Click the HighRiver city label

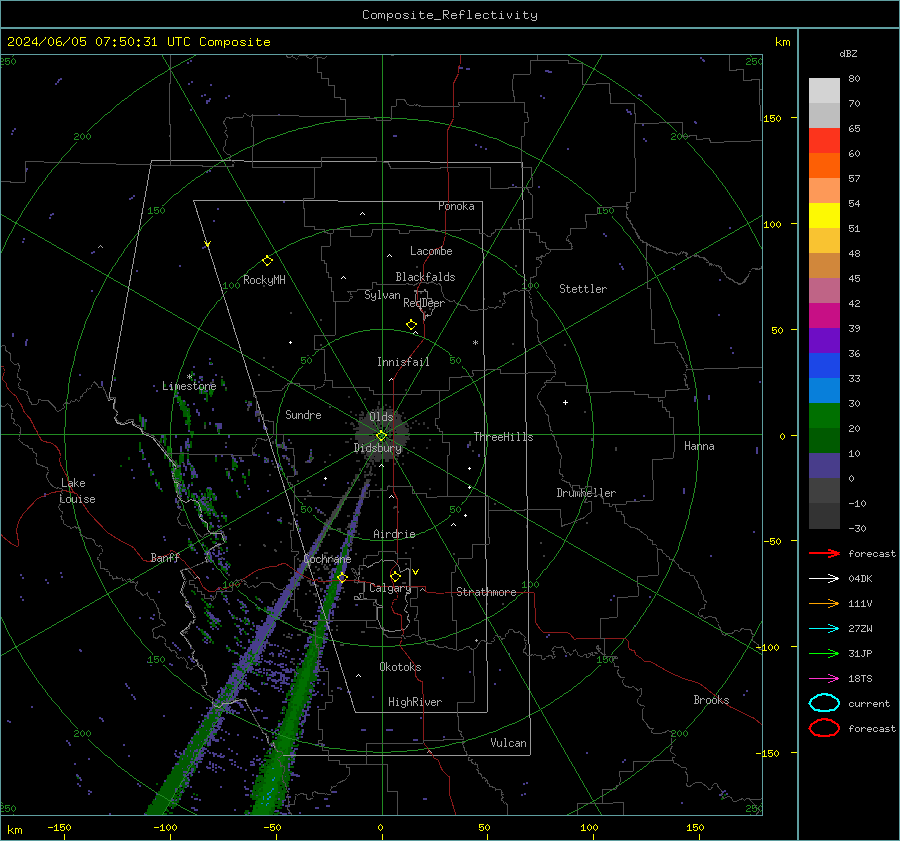(x=415, y=702)
